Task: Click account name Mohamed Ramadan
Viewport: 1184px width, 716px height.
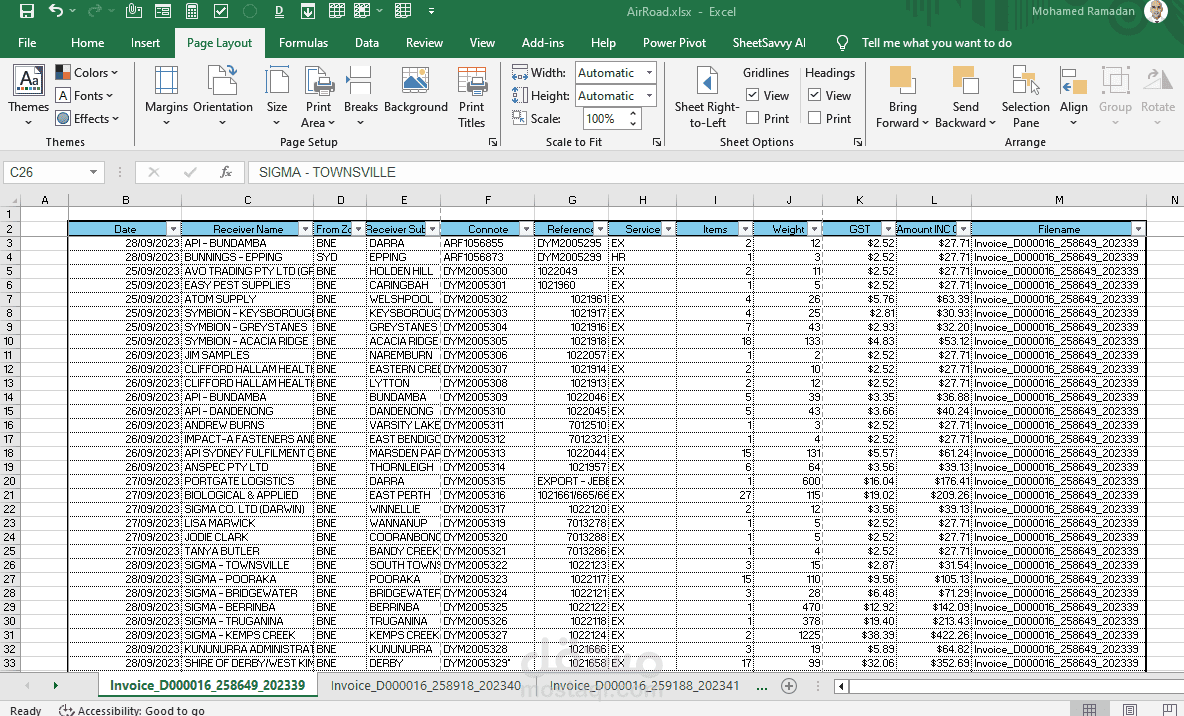Action: (x=1083, y=11)
